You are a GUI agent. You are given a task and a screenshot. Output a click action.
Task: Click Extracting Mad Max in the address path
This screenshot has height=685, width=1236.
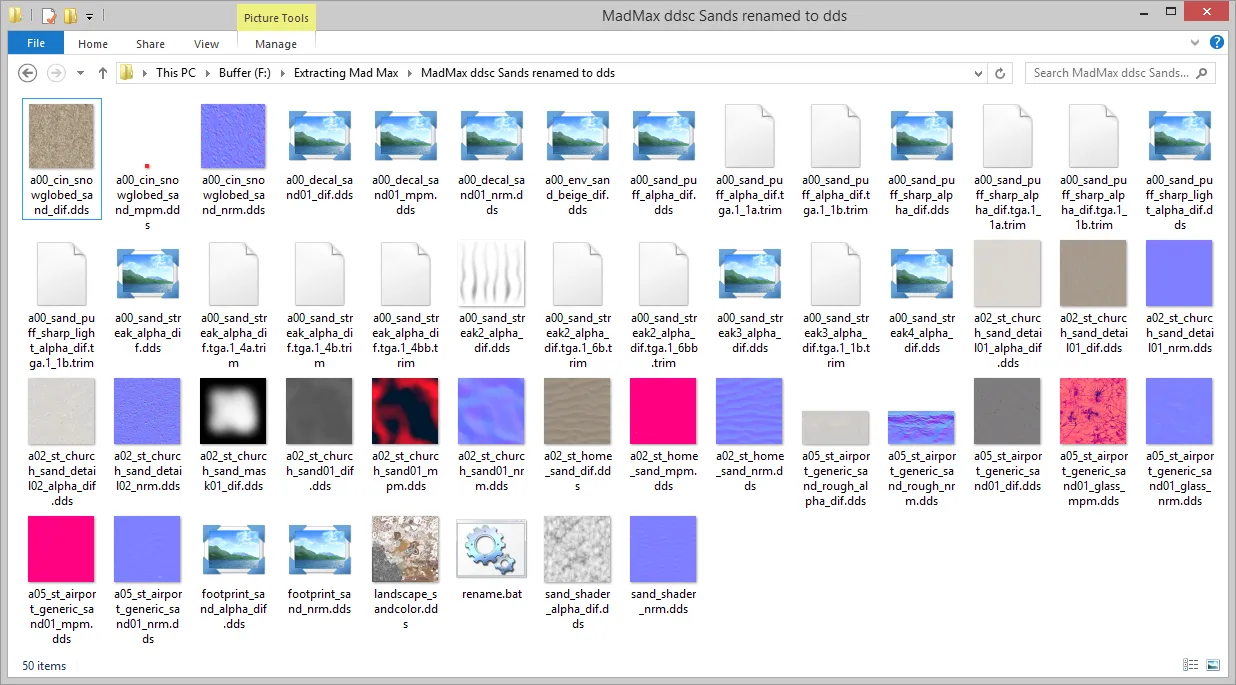[x=347, y=73]
